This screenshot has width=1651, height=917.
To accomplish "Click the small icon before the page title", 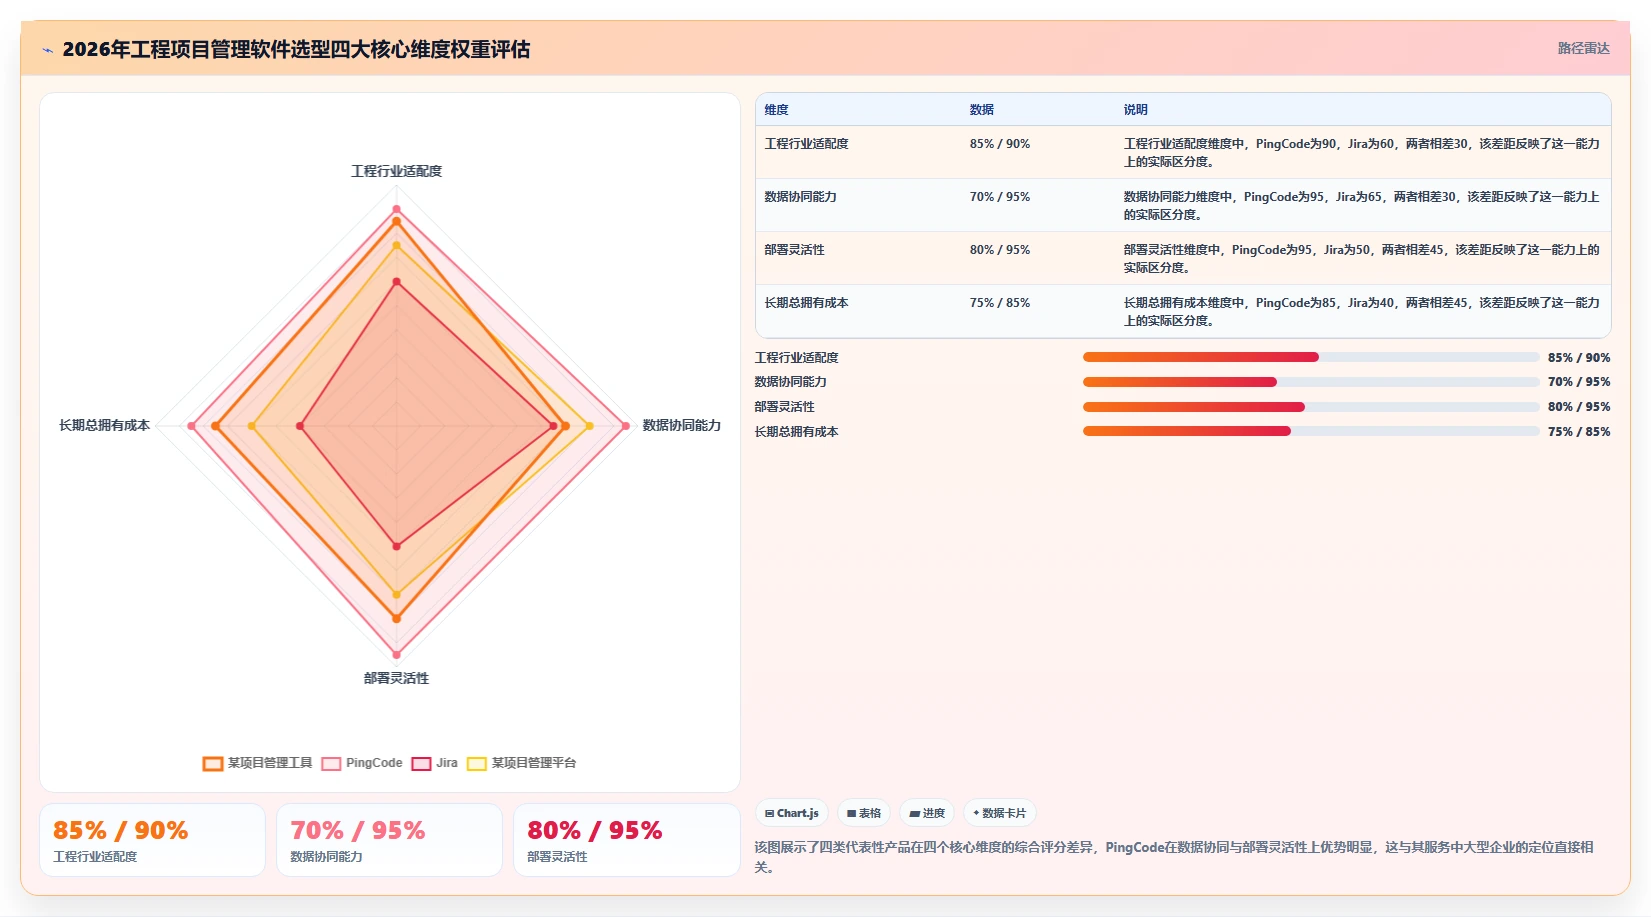I will coord(47,50).
